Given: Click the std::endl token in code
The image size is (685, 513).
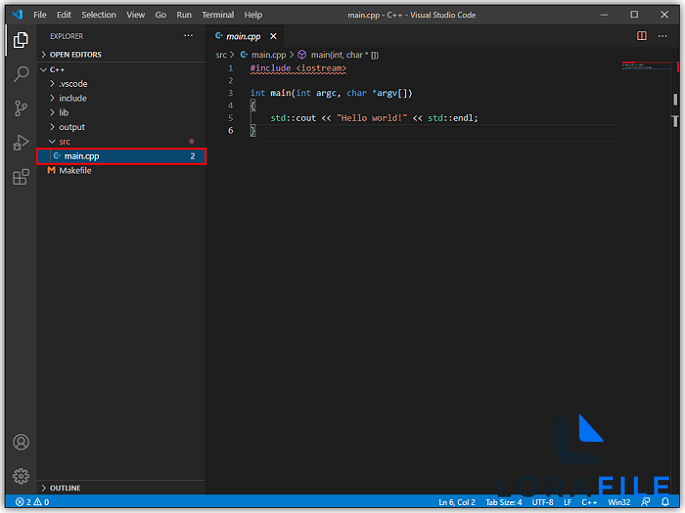Looking at the screenshot, I should tap(450, 118).
